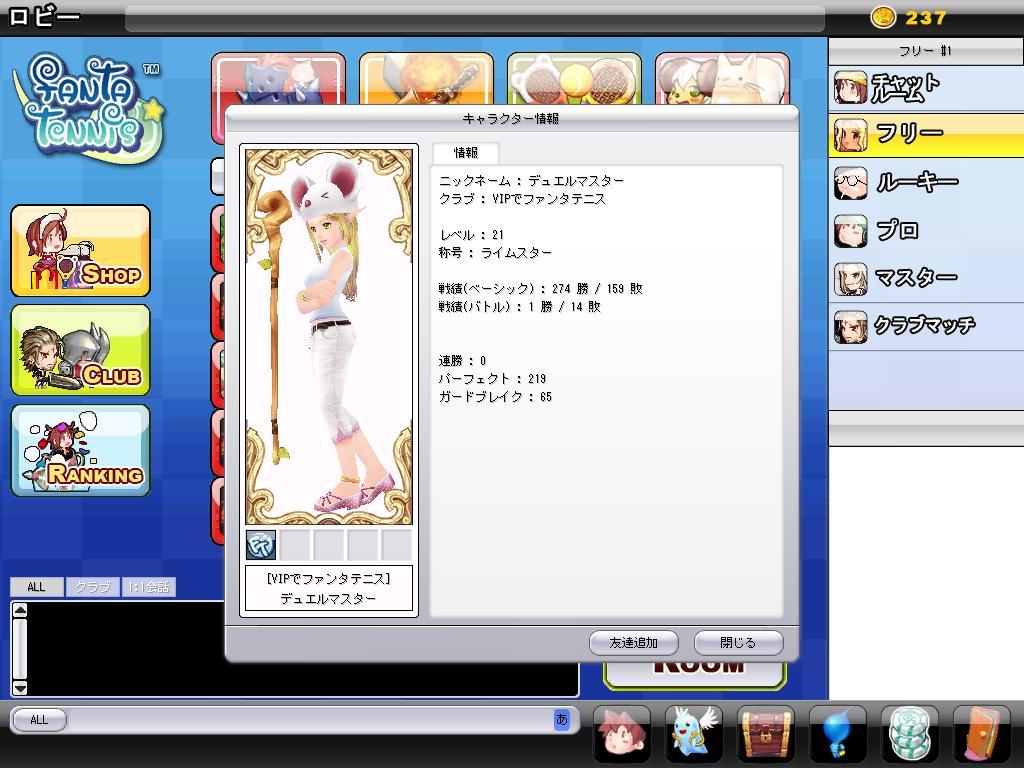Click the red-haired character face icon

pyautogui.click(x=622, y=733)
